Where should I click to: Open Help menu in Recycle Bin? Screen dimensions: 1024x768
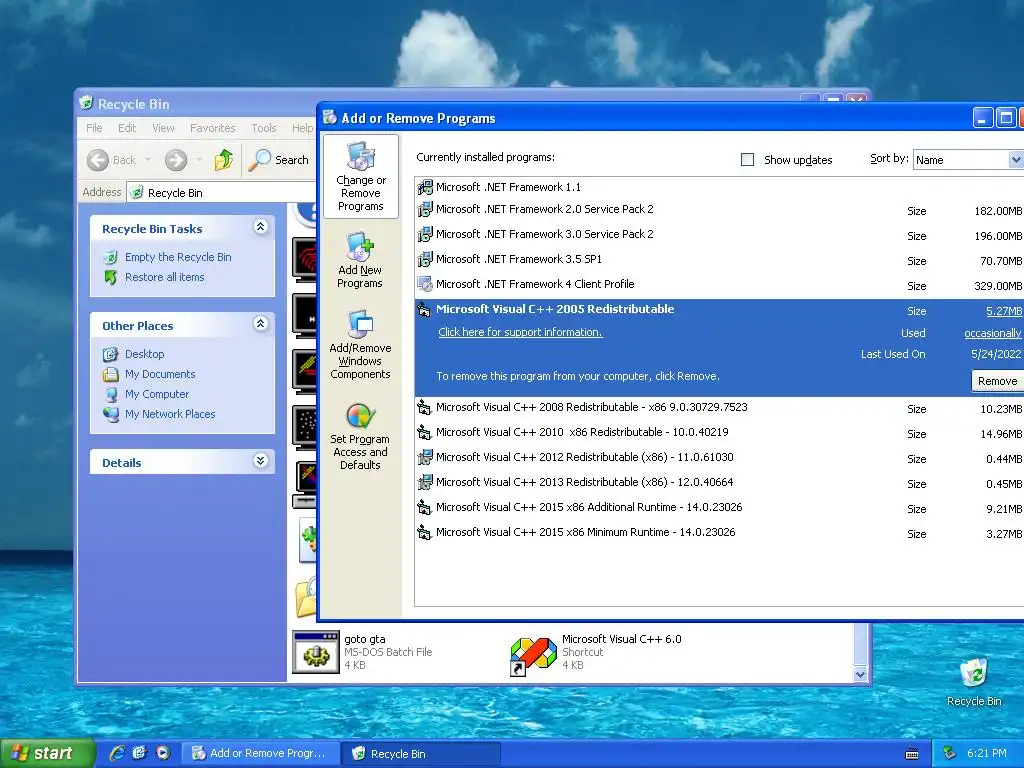click(302, 128)
